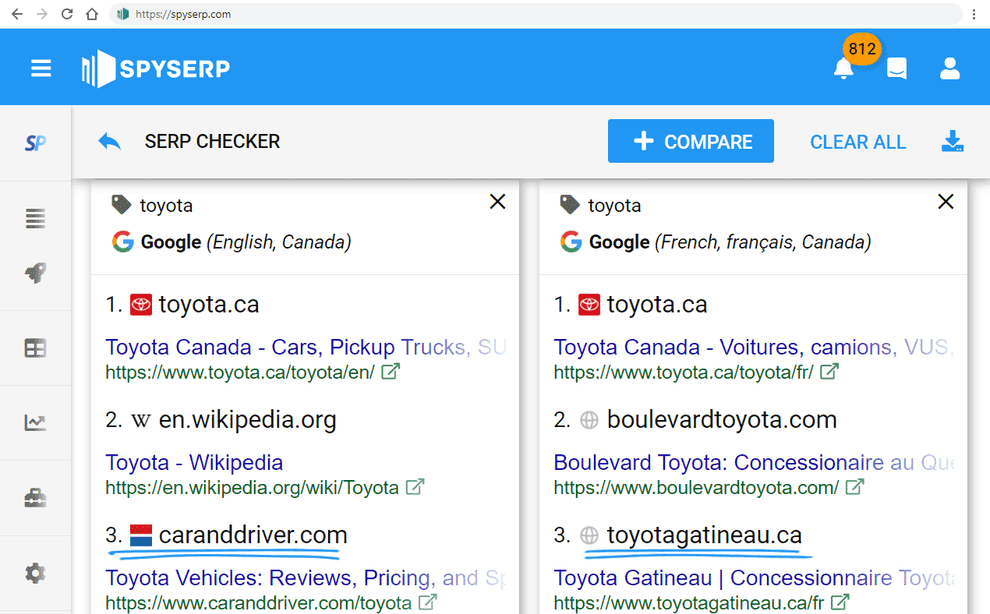Click CLEAR ALL to reset comparisons

coord(857,142)
